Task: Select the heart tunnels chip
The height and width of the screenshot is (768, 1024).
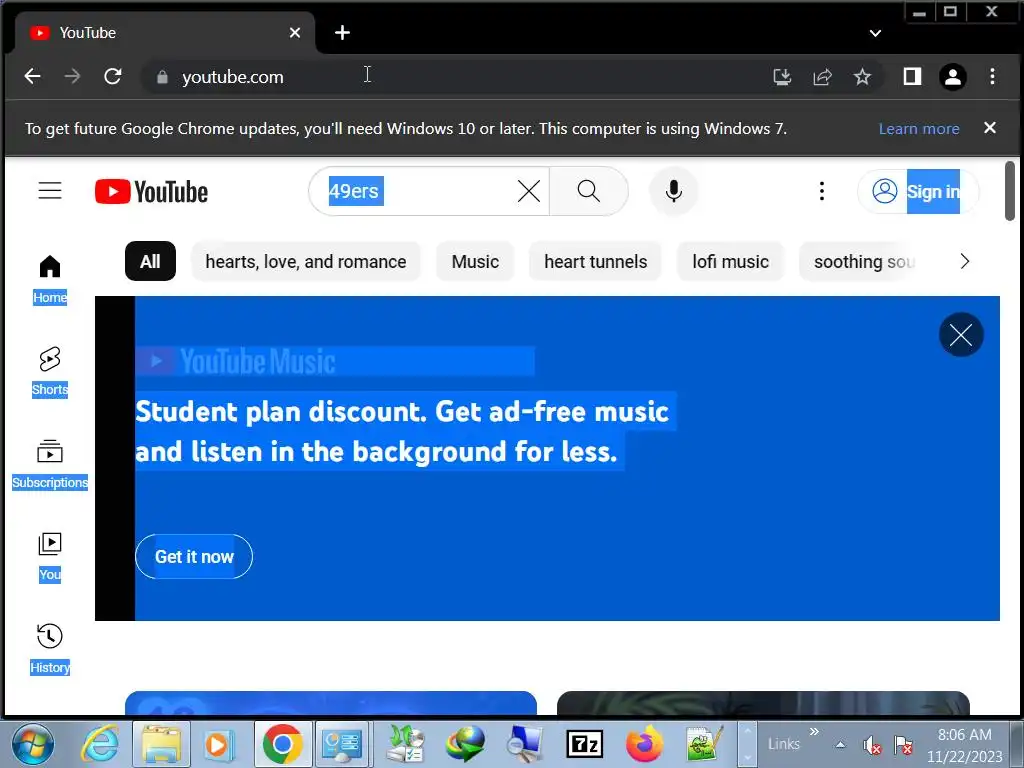Action: coord(596,261)
